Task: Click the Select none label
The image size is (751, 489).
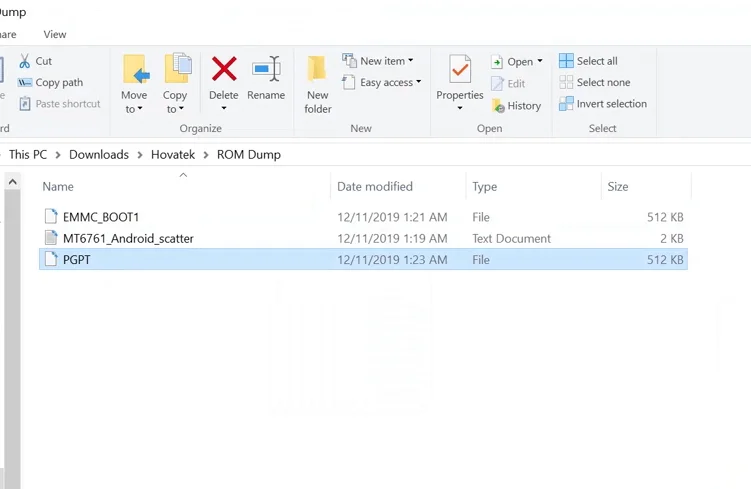Action: (x=603, y=82)
